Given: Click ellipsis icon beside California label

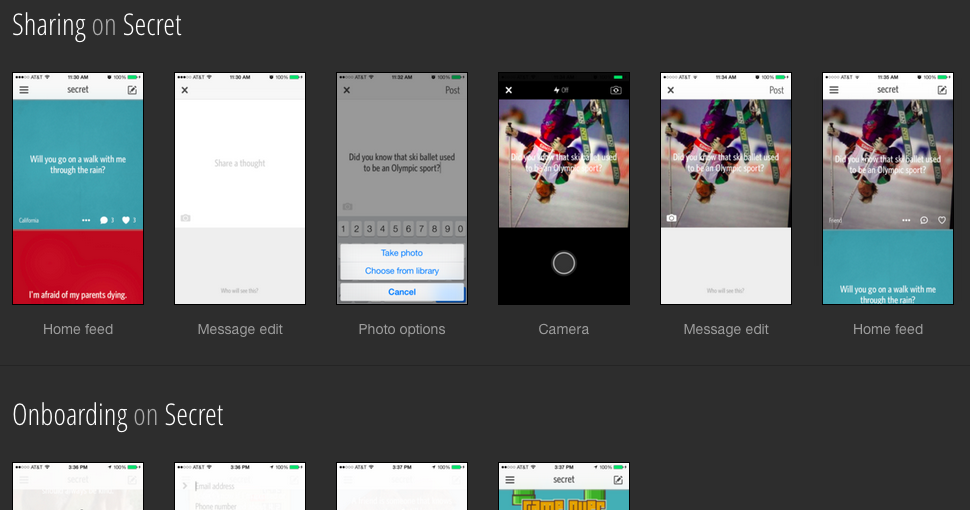Looking at the screenshot, I should coord(86,220).
